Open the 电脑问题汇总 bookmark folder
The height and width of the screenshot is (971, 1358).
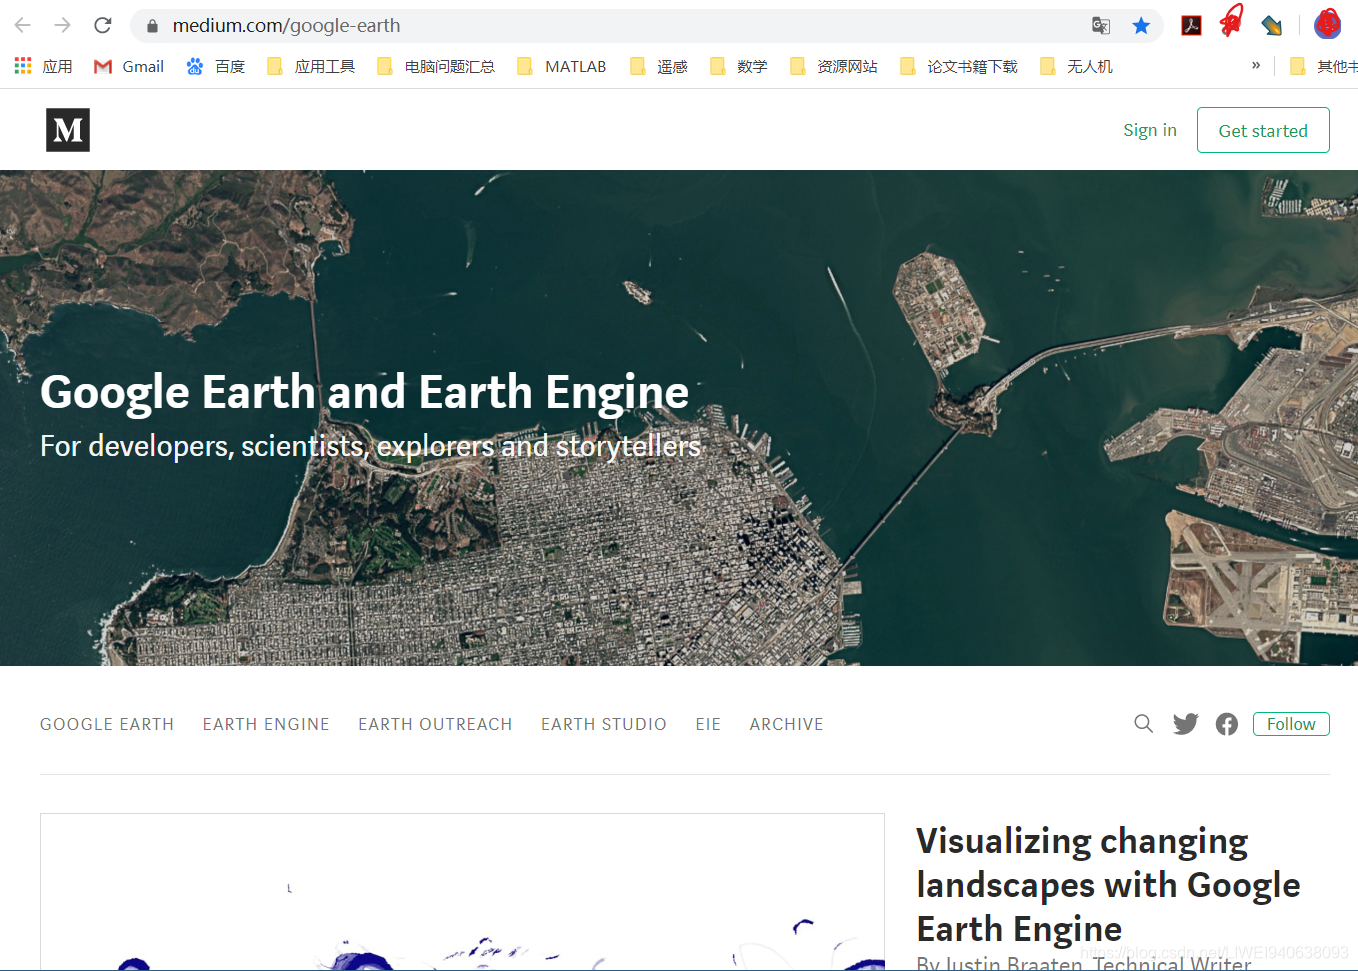coord(436,66)
